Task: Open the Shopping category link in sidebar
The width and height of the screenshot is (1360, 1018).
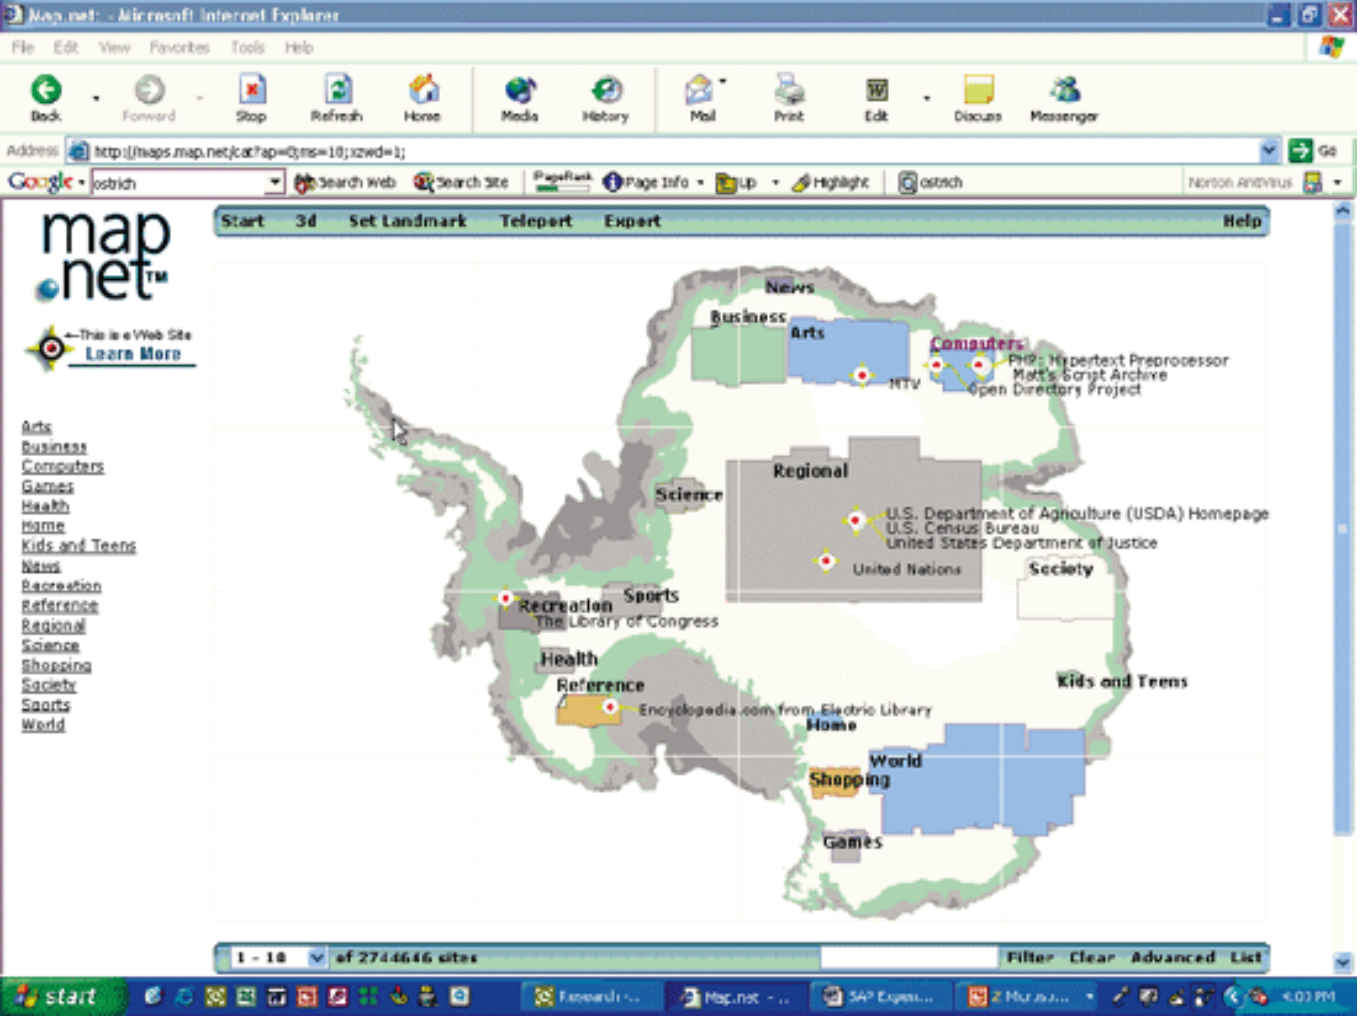Action: (x=56, y=666)
